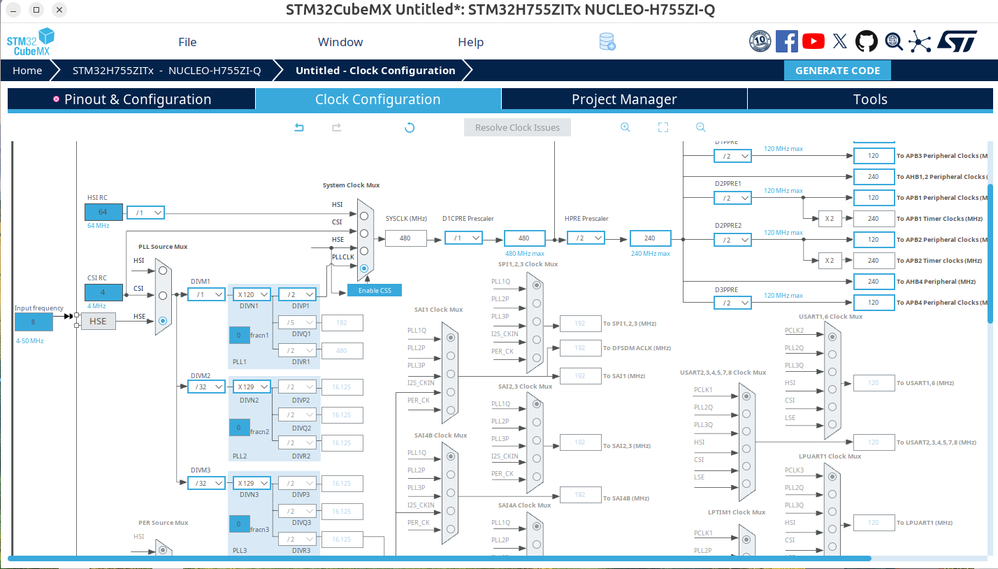Screen dimensions: 998x569
Task: Open the D2PPRE2 /2 dropdown
Action: click(733, 240)
